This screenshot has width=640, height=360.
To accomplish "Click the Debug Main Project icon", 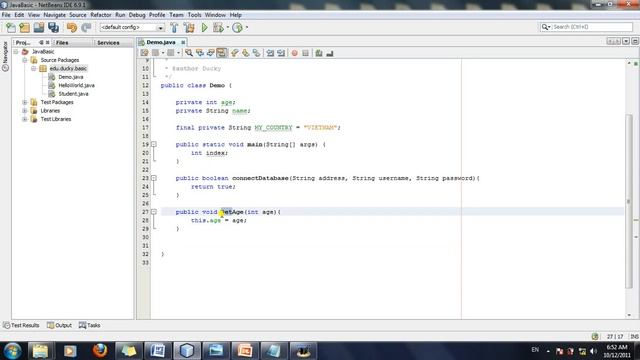I will [218, 27].
